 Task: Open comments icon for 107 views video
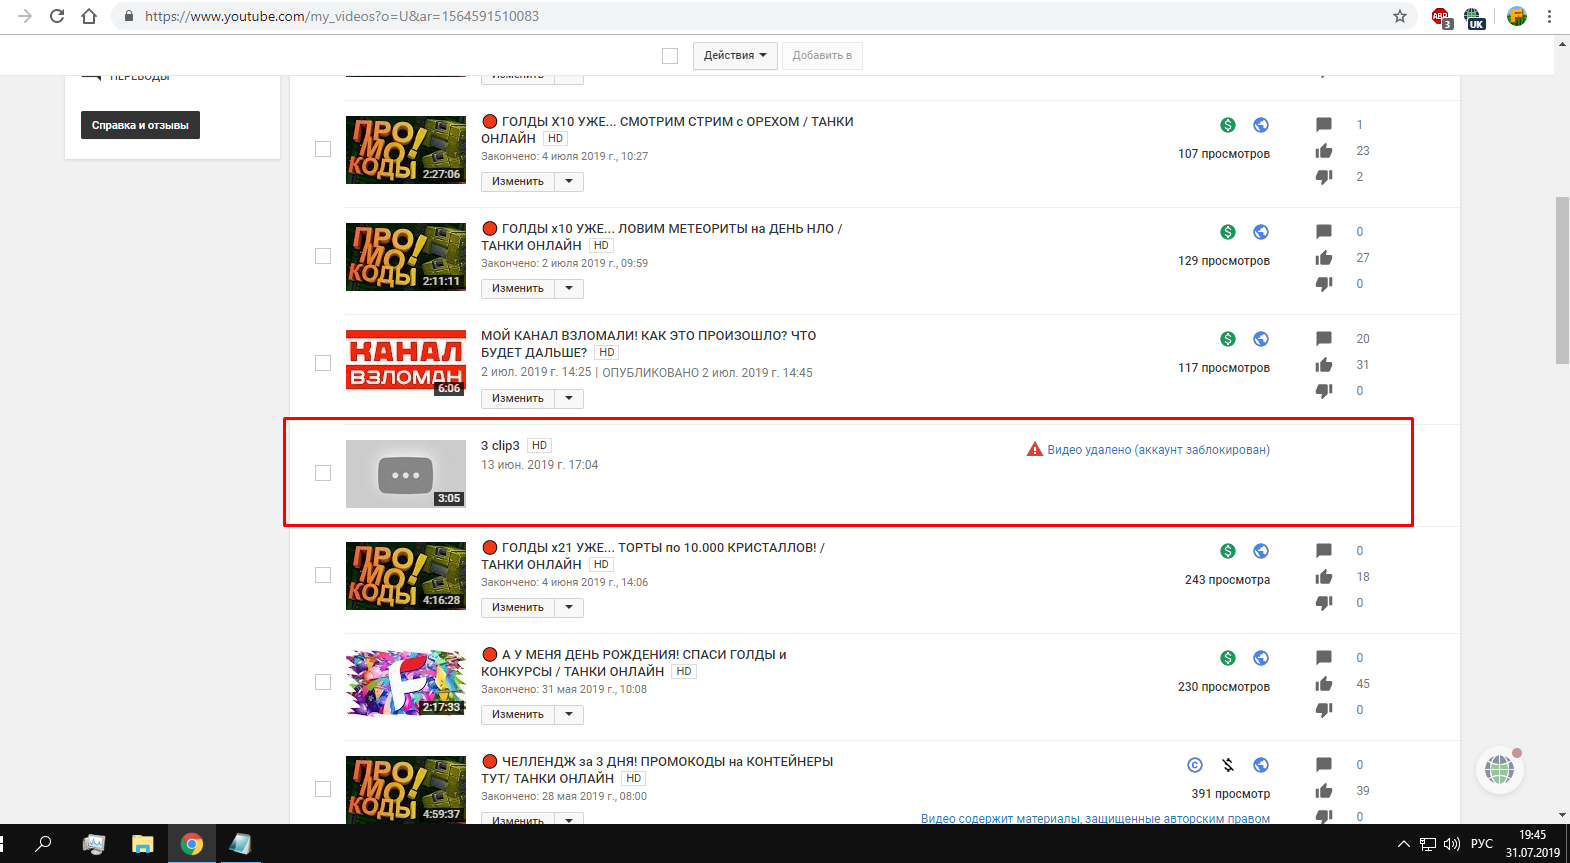coord(1324,125)
